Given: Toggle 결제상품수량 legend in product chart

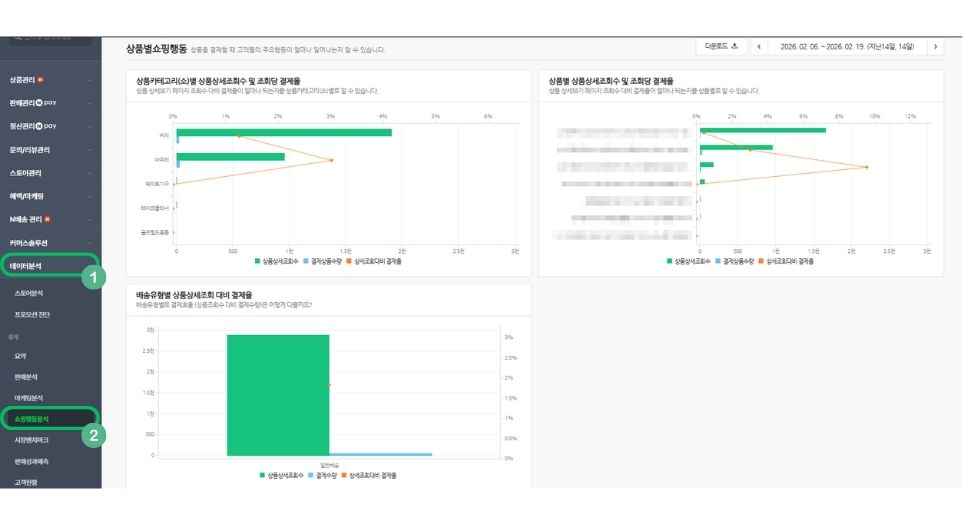Looking at the screenshot, I should pos(735,261).
